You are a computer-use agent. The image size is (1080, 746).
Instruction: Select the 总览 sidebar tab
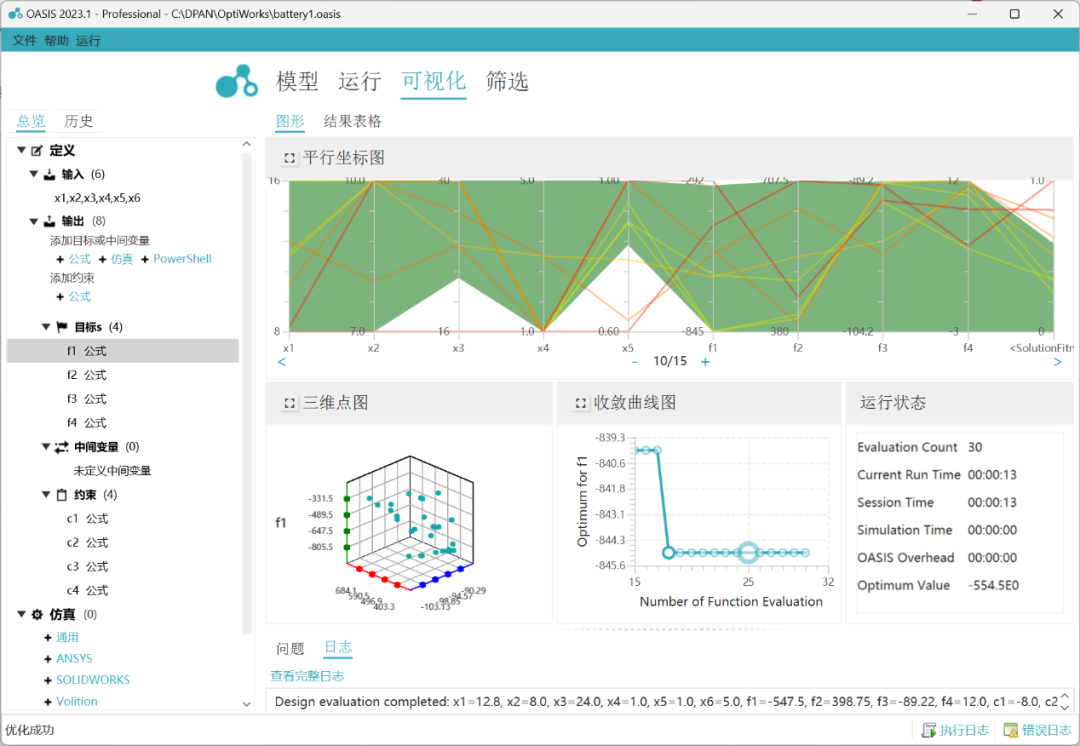click(31, 121)
